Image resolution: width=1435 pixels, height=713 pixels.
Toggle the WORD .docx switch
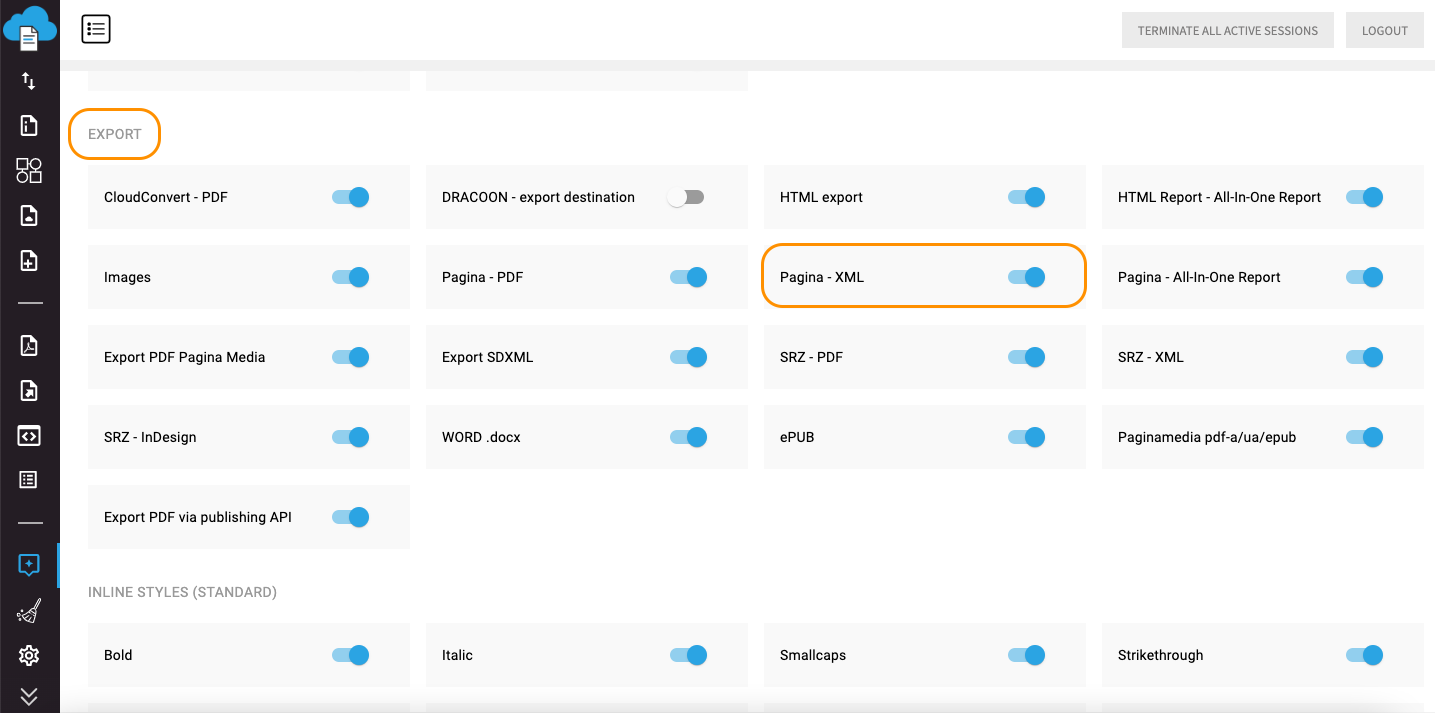(x=689, y=437)
